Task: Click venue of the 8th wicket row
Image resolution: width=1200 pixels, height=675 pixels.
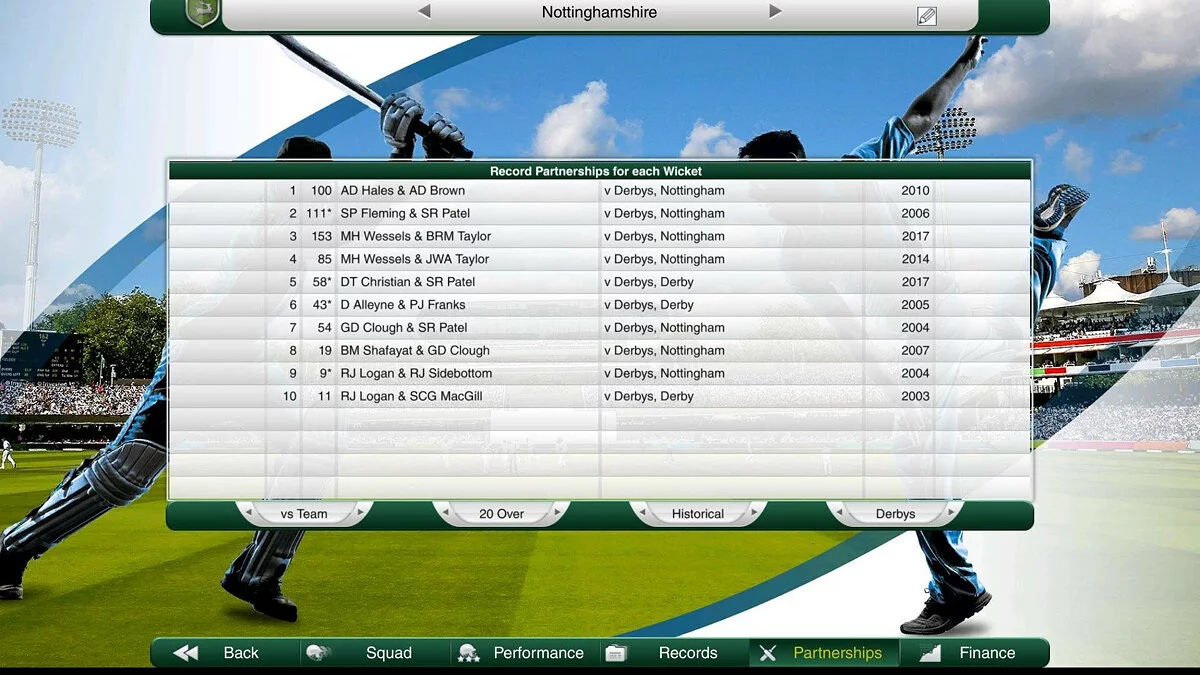Action: click(x=664, y=351)
